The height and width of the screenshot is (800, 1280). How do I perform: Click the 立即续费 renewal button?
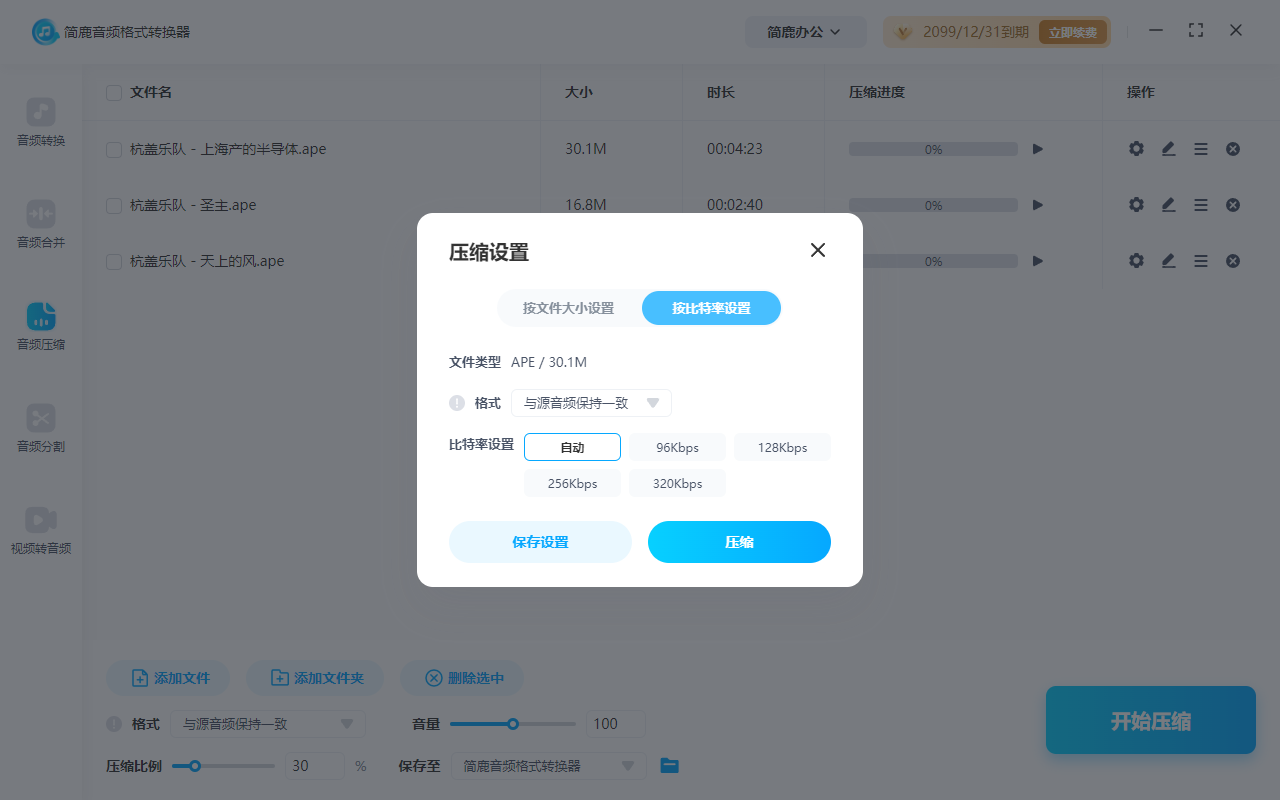[1073, 32]
